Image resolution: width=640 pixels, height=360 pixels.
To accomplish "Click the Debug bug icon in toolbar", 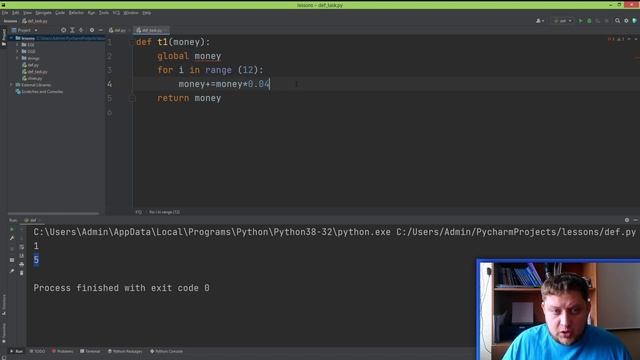I will 589,21.
